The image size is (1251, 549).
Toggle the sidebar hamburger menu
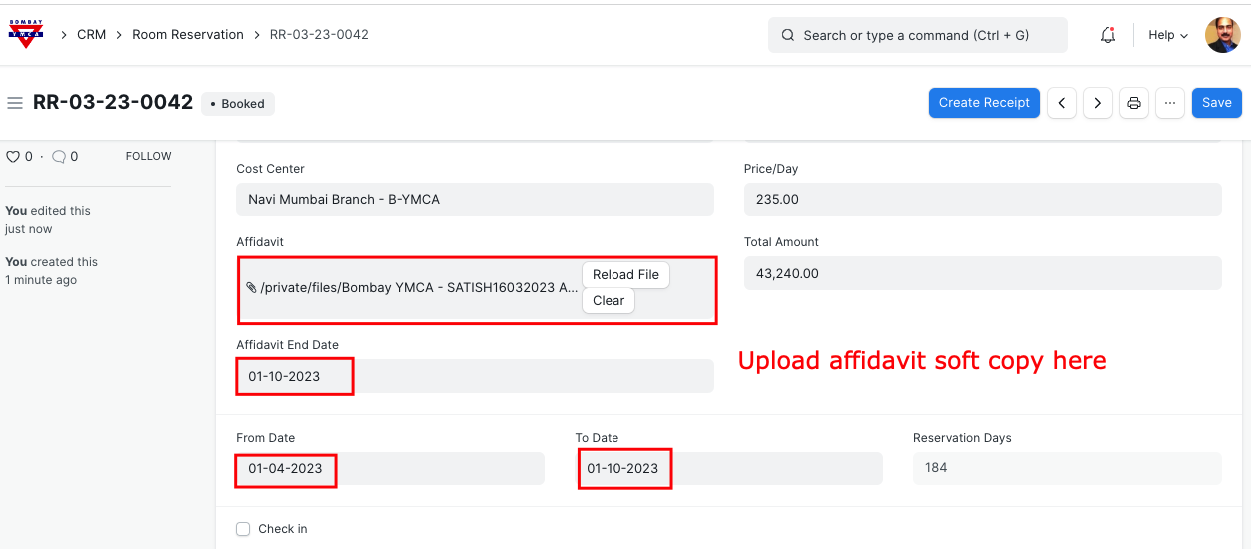click(15, 103)
